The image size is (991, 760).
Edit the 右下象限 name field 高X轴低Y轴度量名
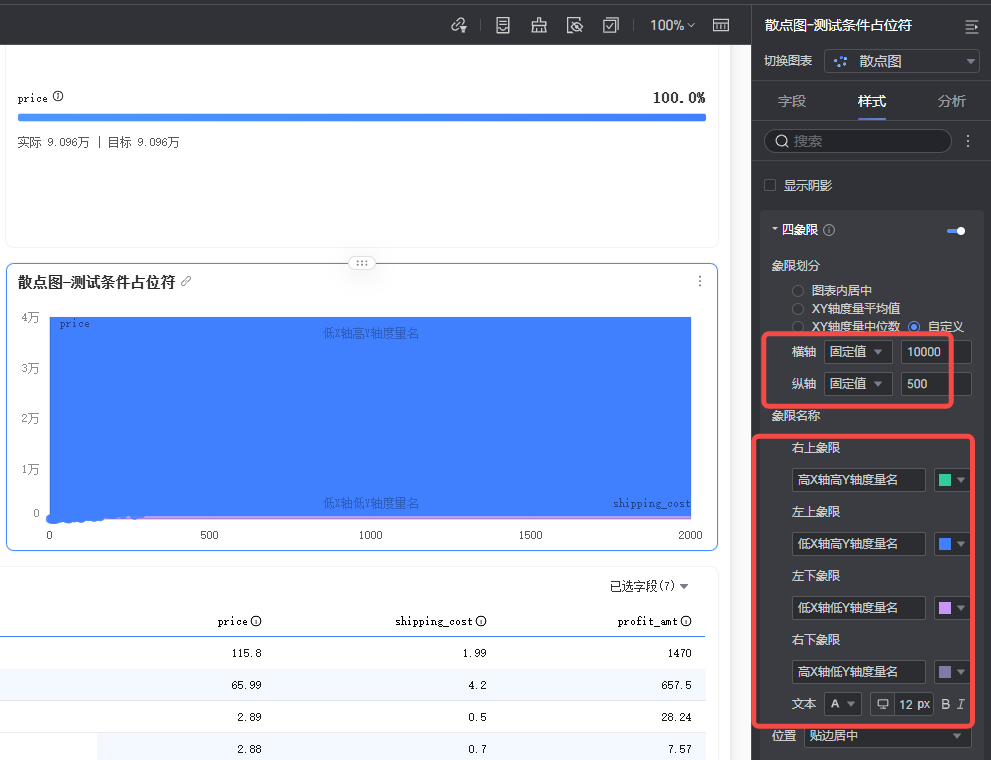coord(858,672)
